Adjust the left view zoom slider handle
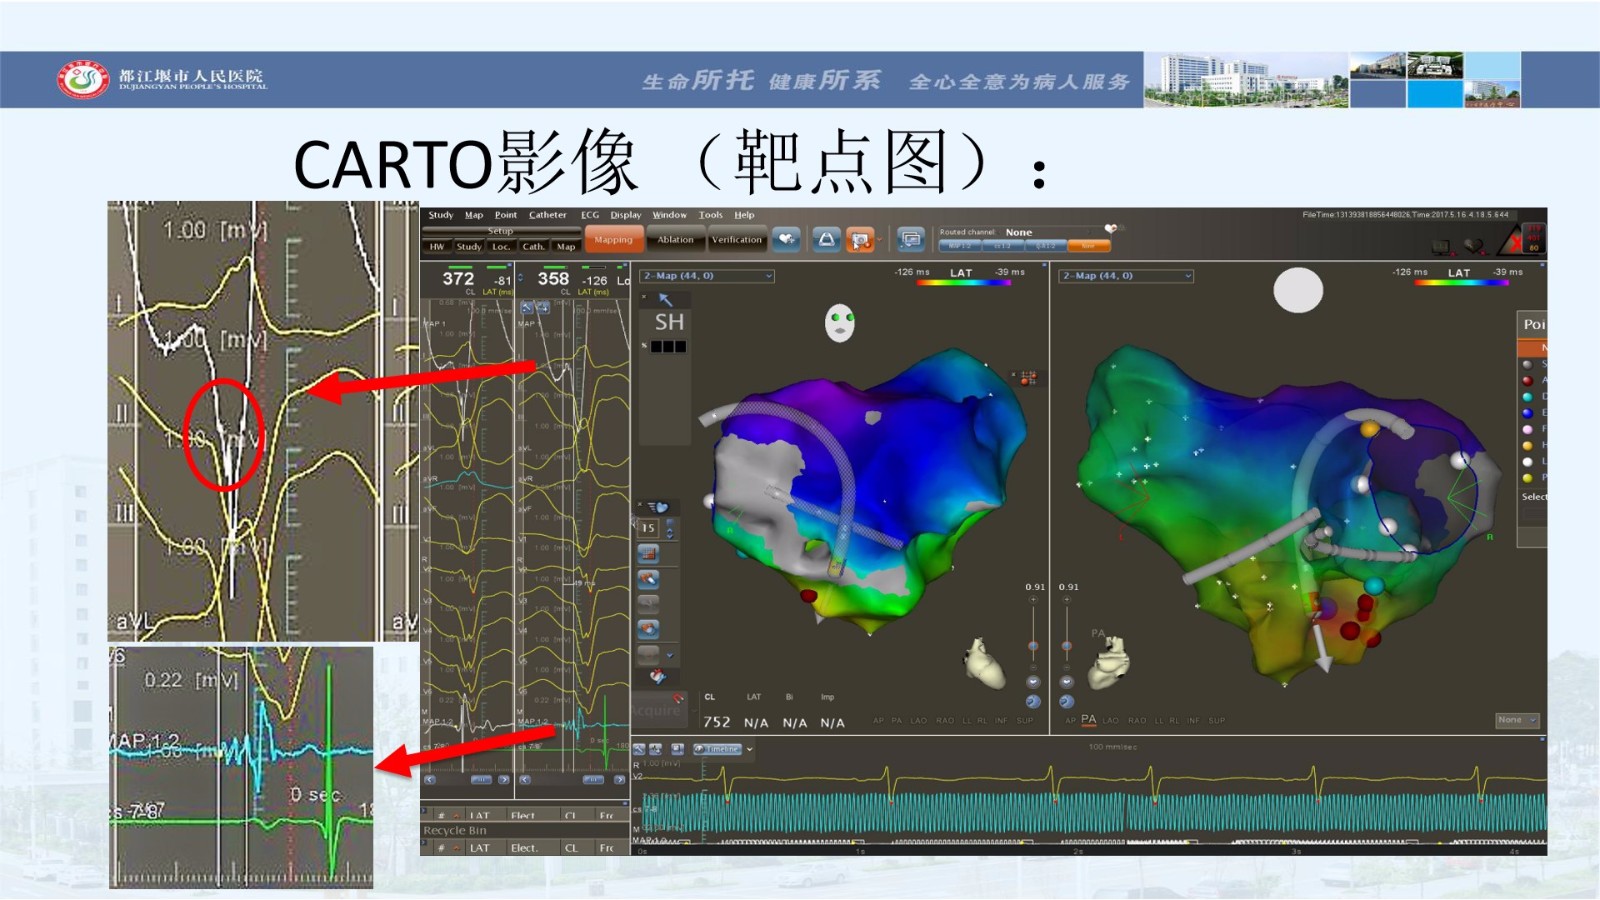 click(1033, 647)
